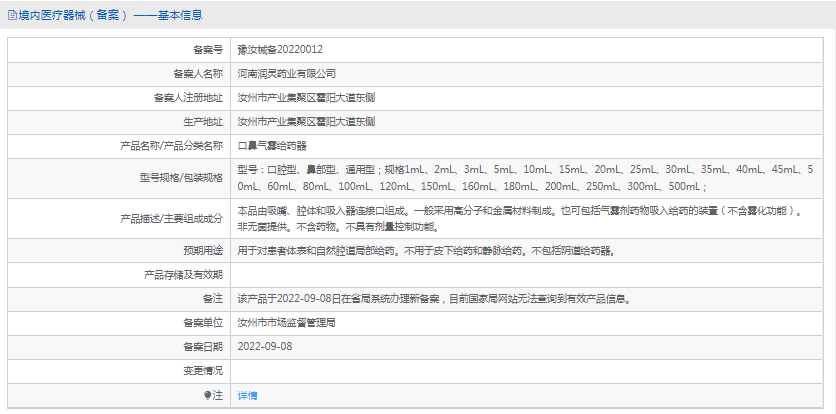
Task: Click the intended use text 用于对患者体表
Action: click(427, 251)
